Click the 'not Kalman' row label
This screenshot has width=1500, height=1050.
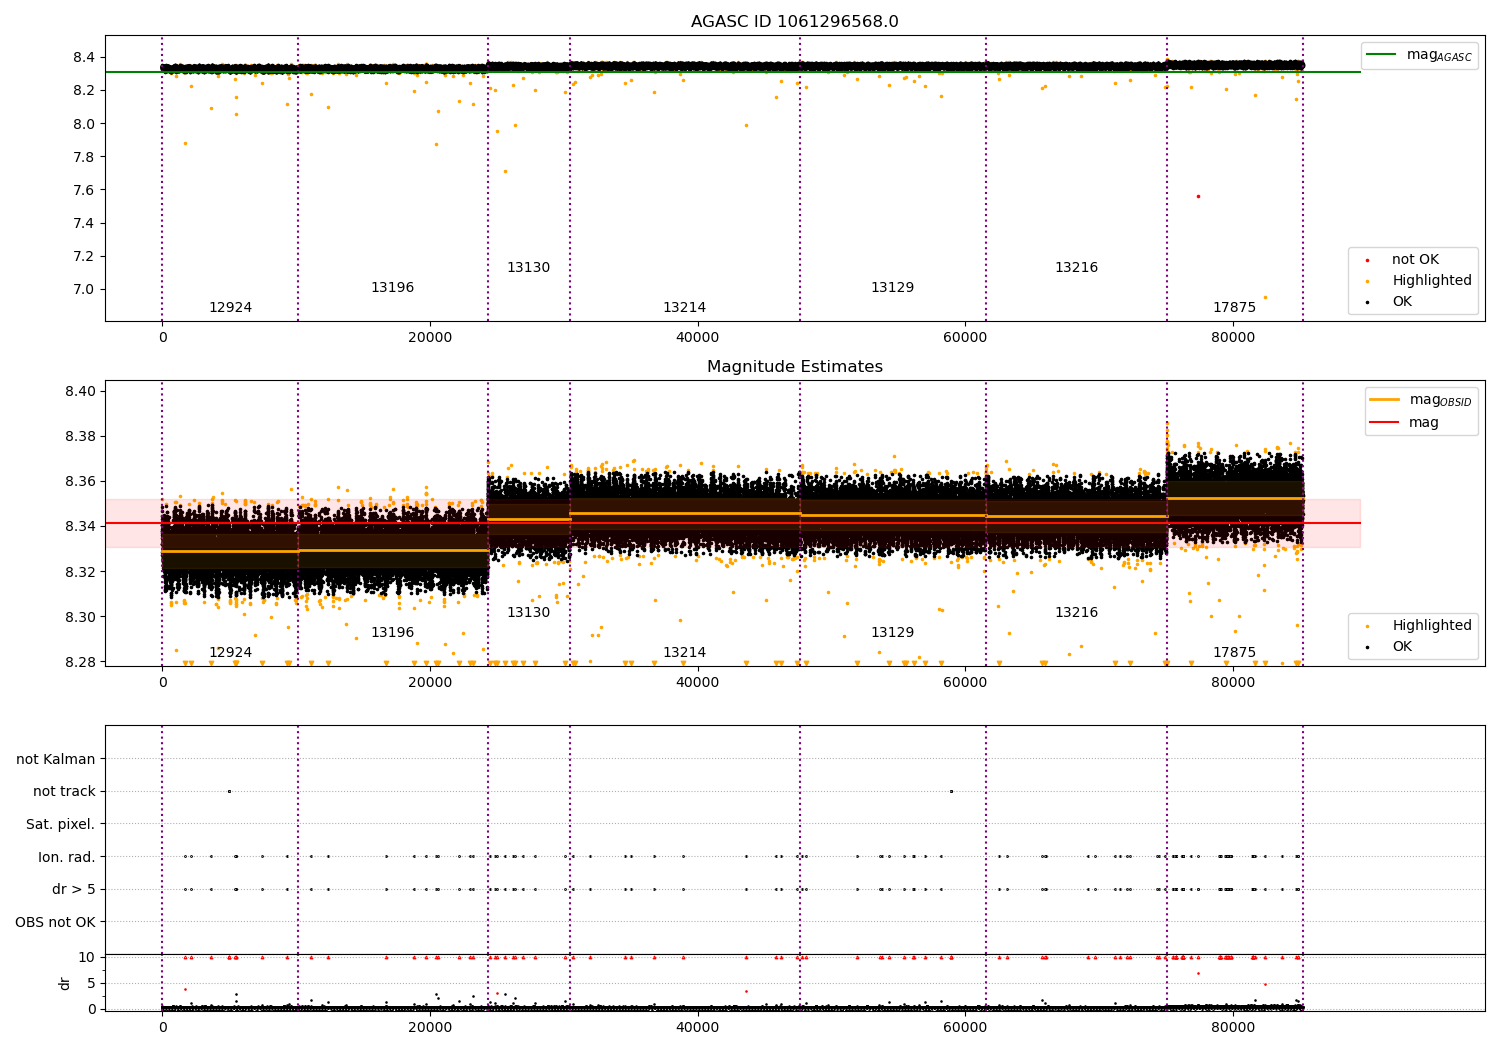[56, 759]
